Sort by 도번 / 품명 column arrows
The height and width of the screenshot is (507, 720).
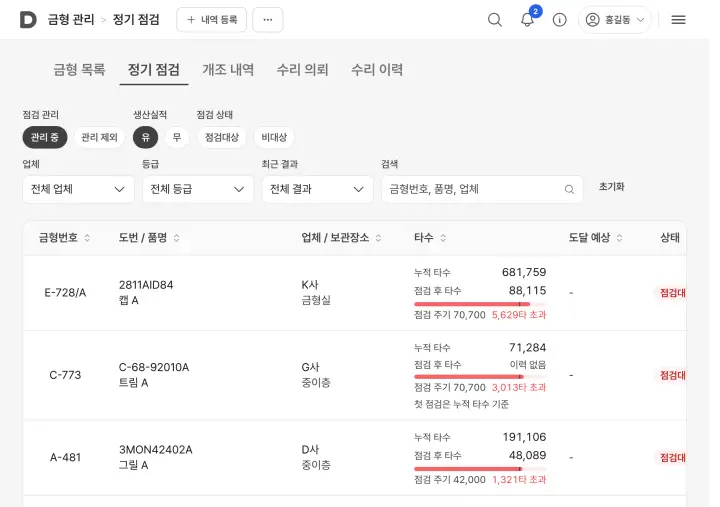click(176, 237)
